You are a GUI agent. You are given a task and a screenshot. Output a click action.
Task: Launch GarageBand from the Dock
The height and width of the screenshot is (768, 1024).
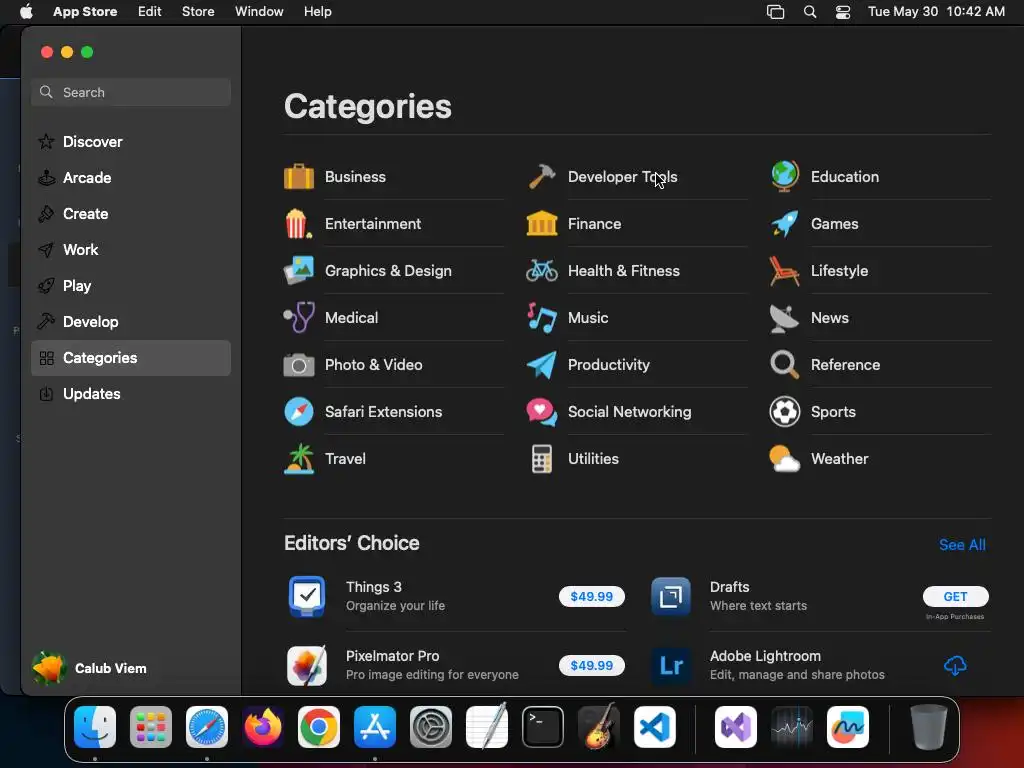click(599, 727)
